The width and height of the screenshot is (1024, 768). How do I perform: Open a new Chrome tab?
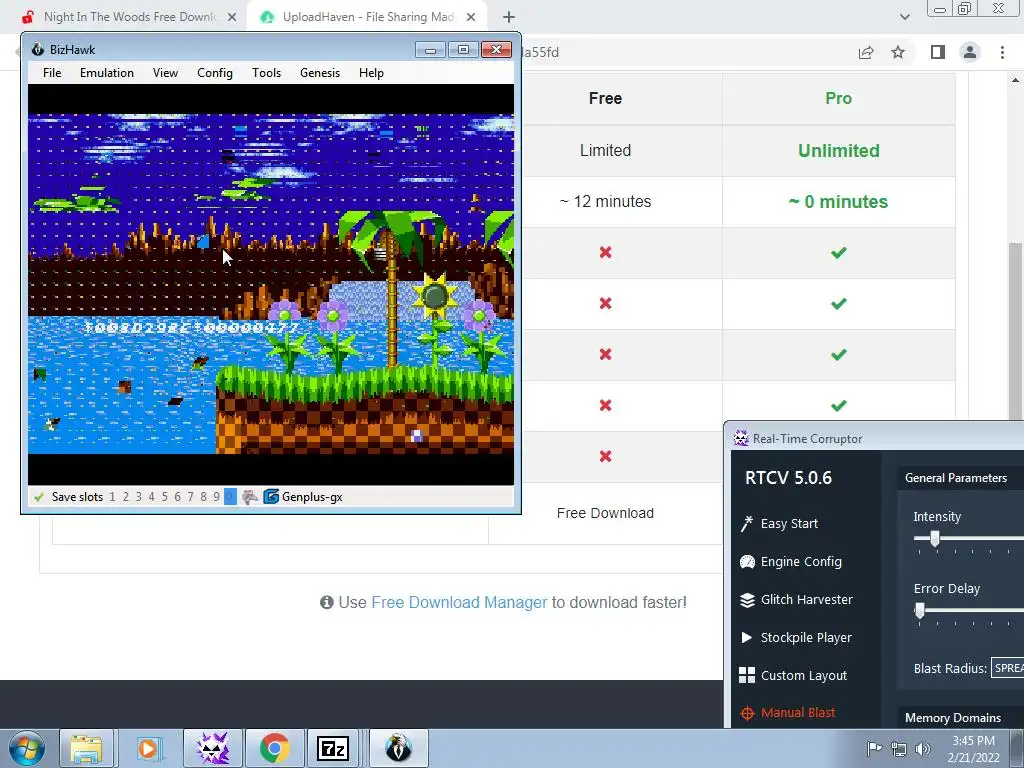[x=509, y=17]
